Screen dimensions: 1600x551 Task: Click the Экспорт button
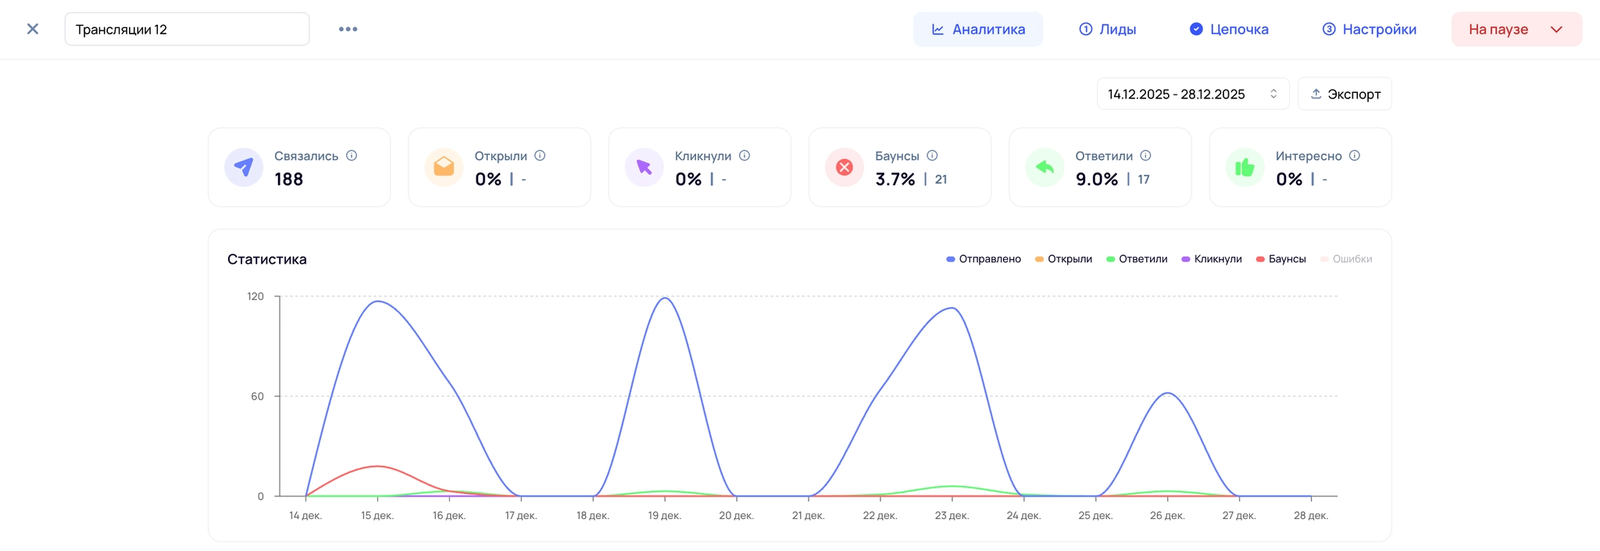click(x=1345, y=94)
